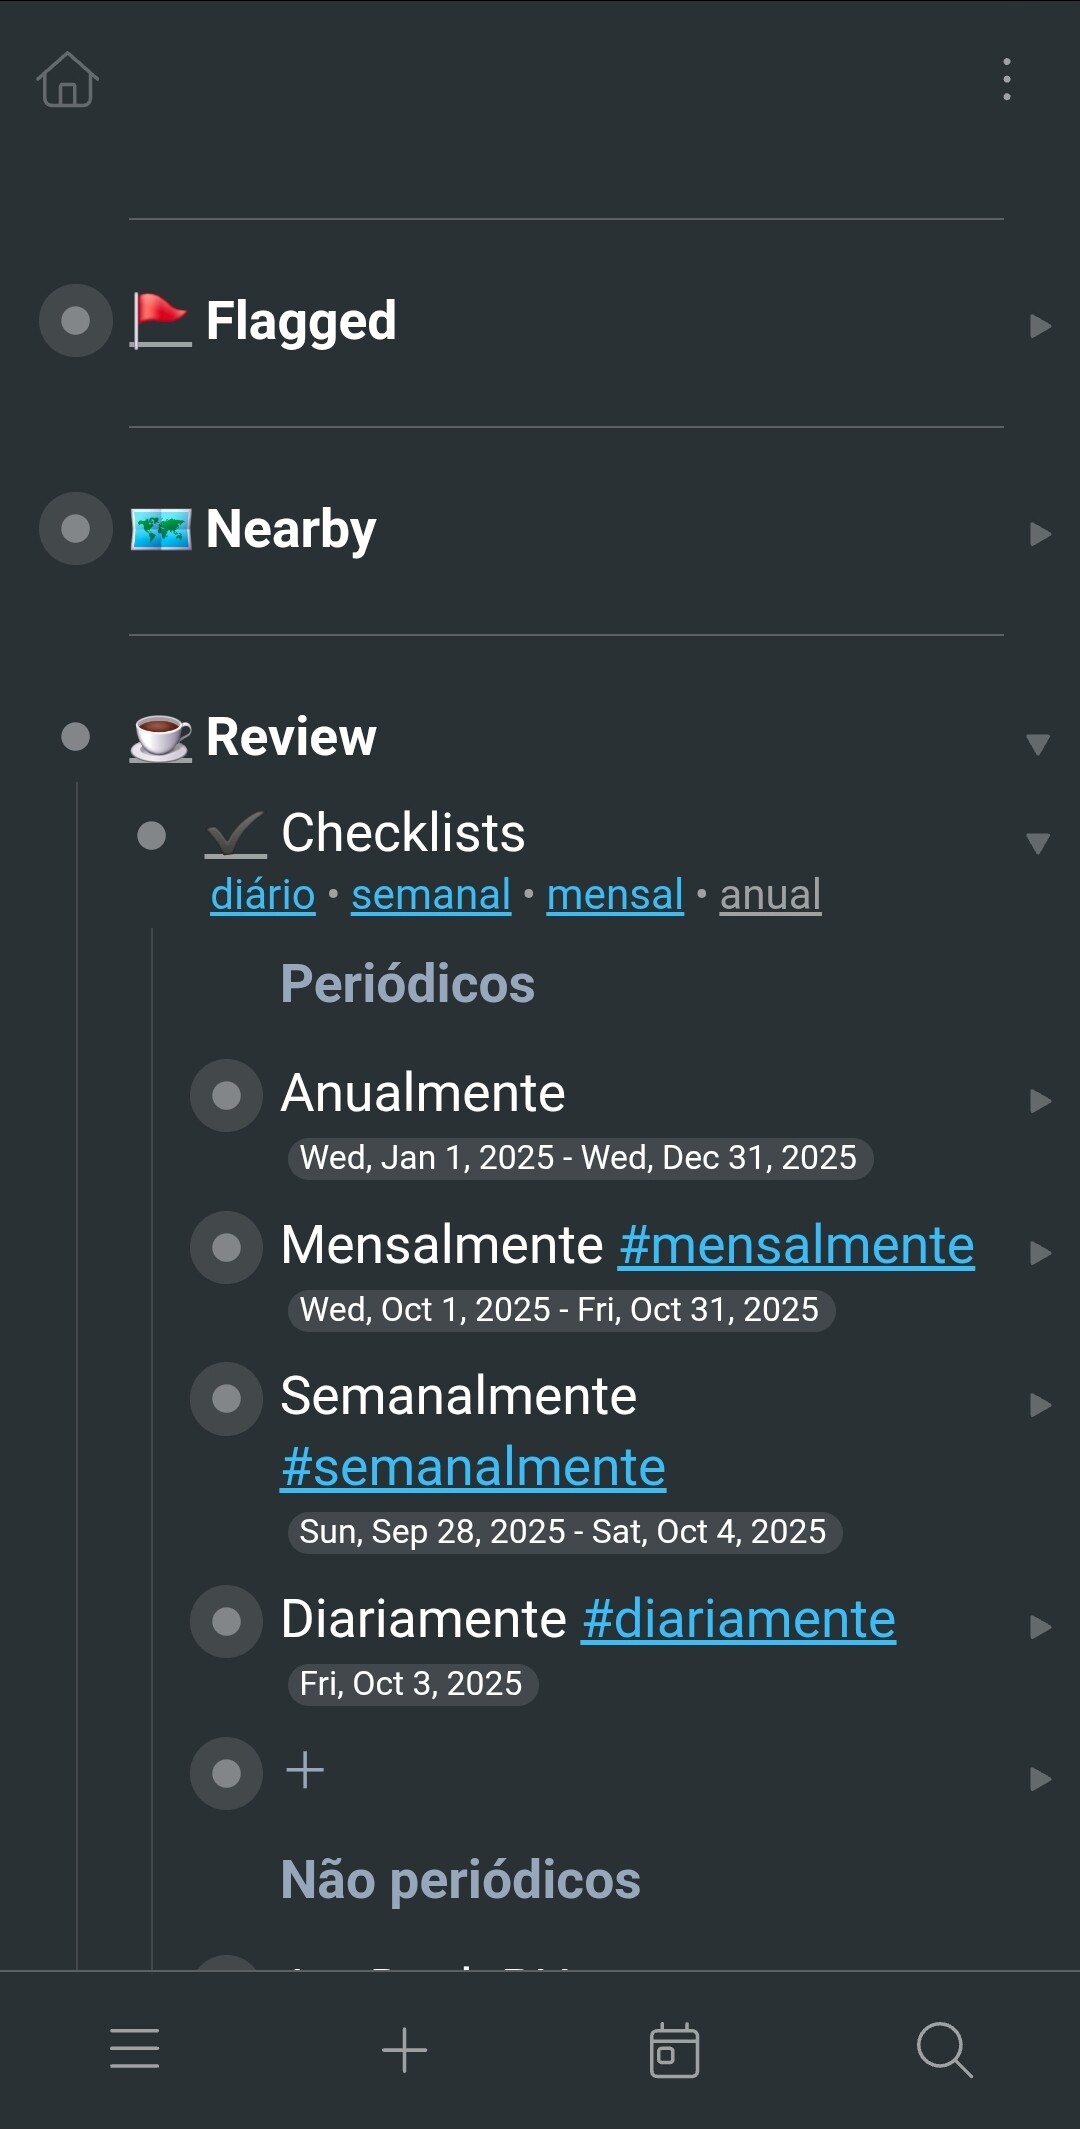Open the semanal link
The width and height of the screenshot is (1080, 2129).
[431, 895]
